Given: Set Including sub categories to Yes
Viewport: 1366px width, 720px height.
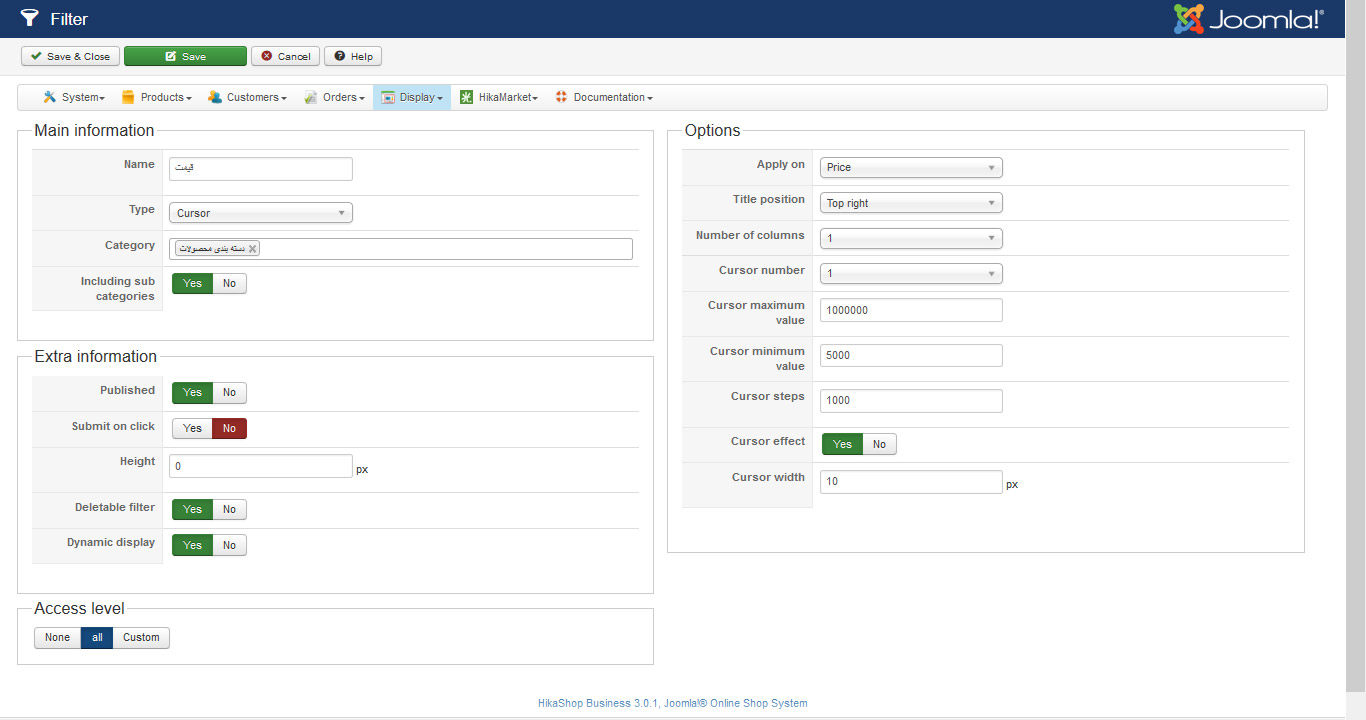Looking at the screenshot, I should point(192,284).
